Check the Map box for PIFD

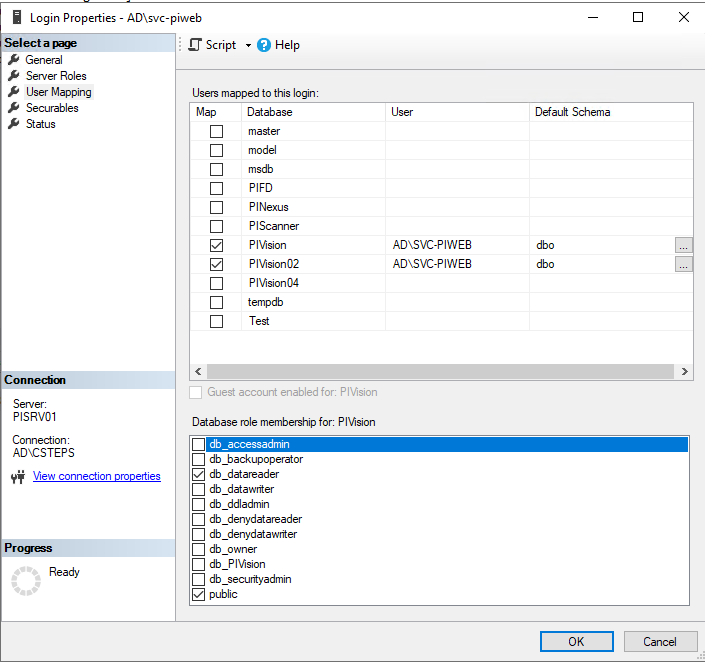(216, 188)
